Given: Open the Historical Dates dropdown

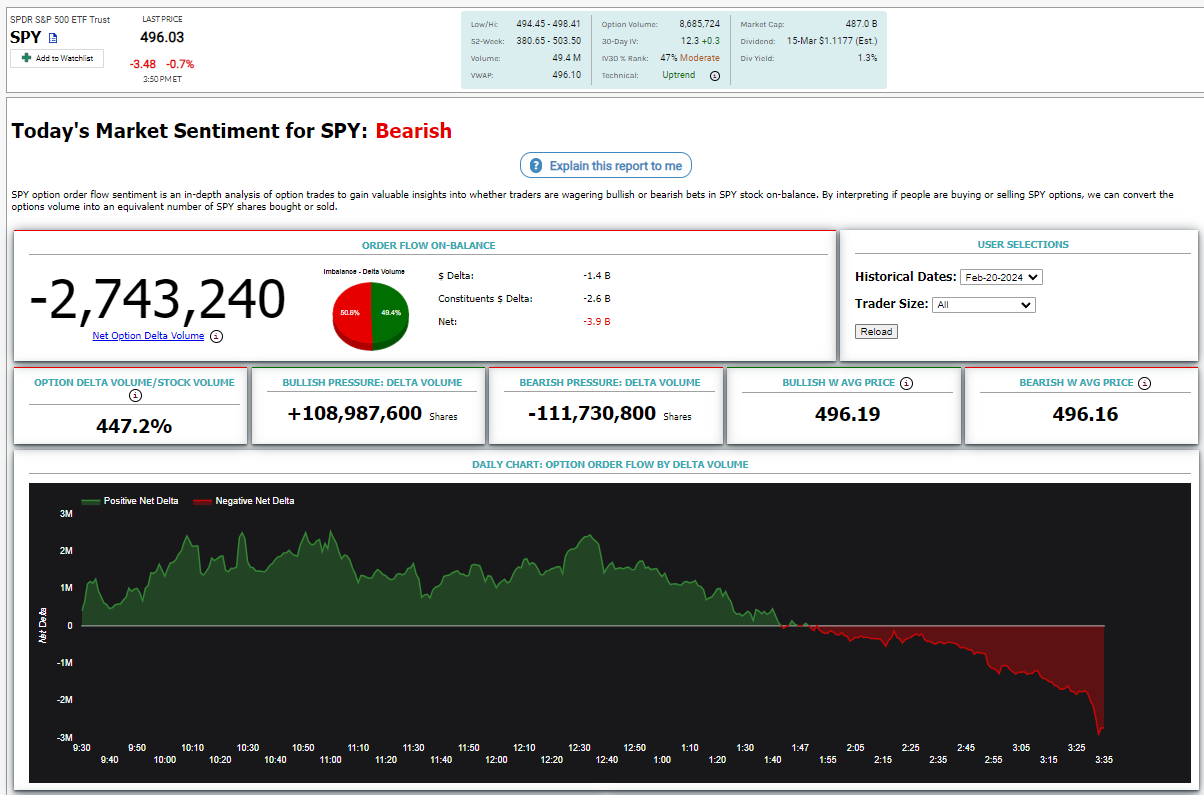Looking at the screenshot, I should 1001,277.
